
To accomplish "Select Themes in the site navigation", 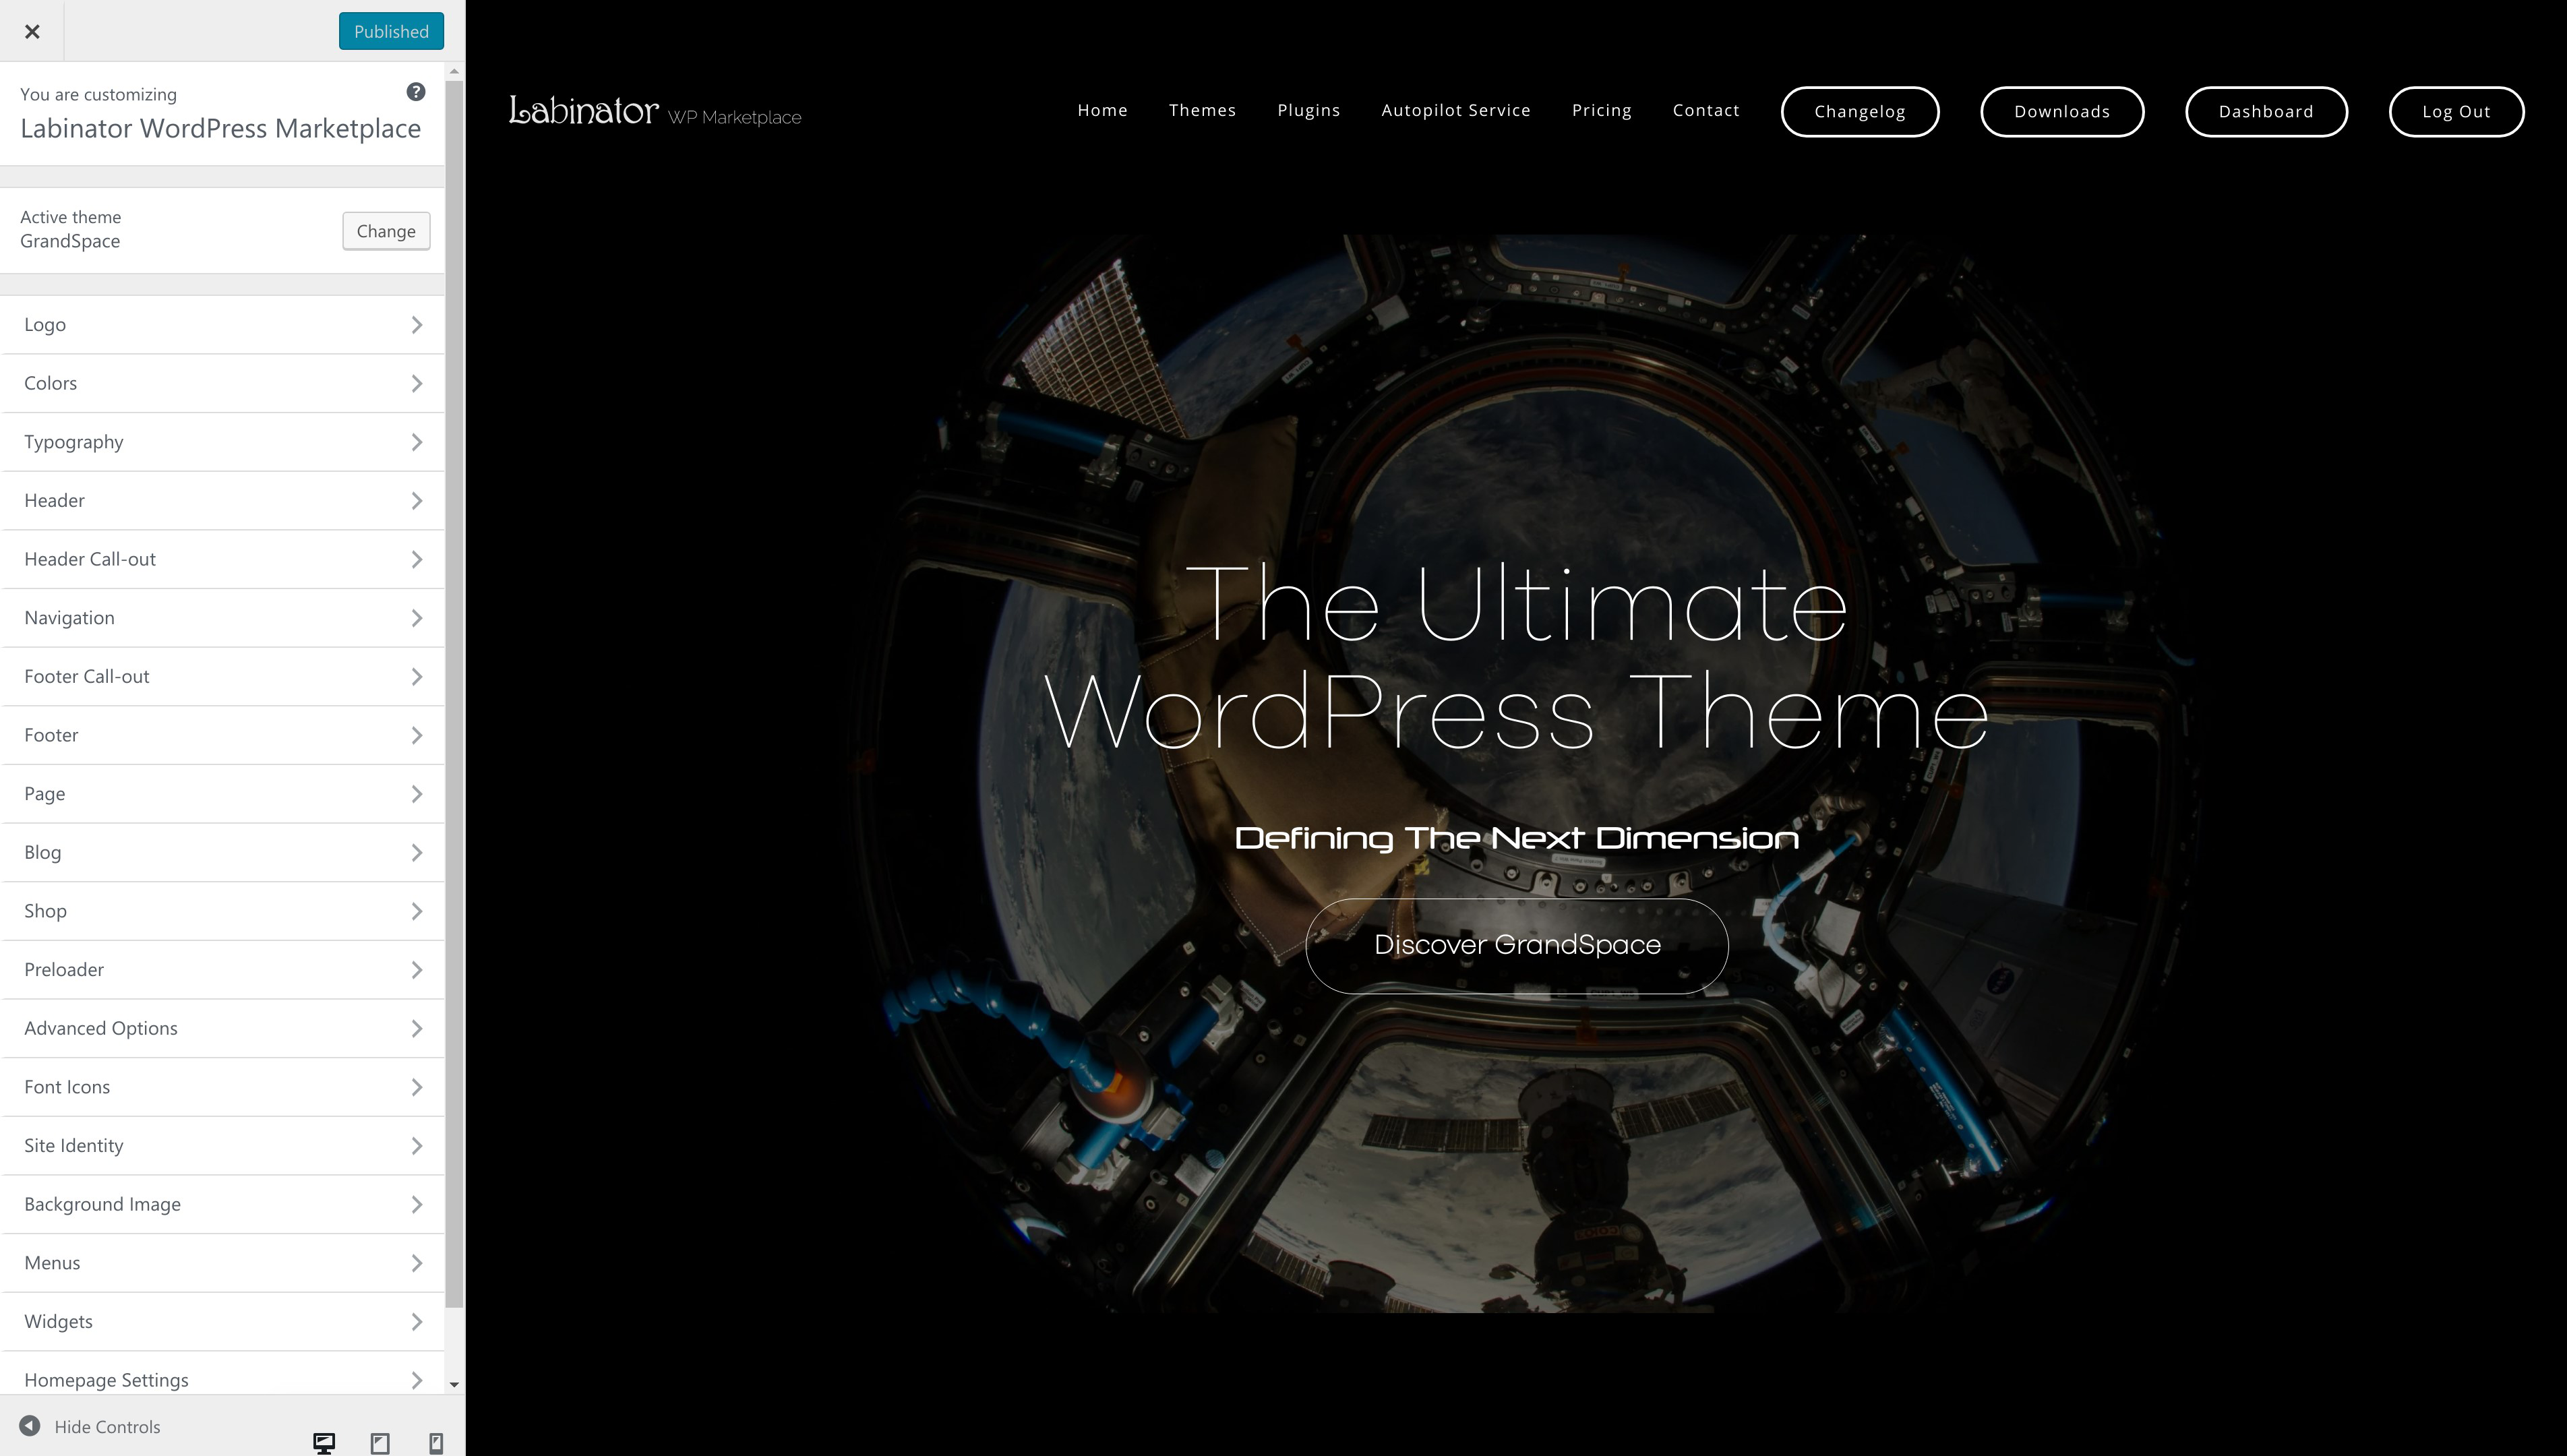I will pos(1202,110).
